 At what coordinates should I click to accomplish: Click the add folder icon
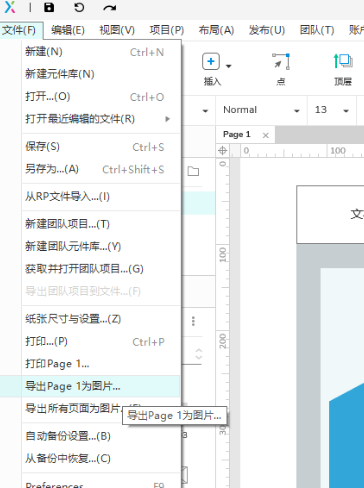193,171
